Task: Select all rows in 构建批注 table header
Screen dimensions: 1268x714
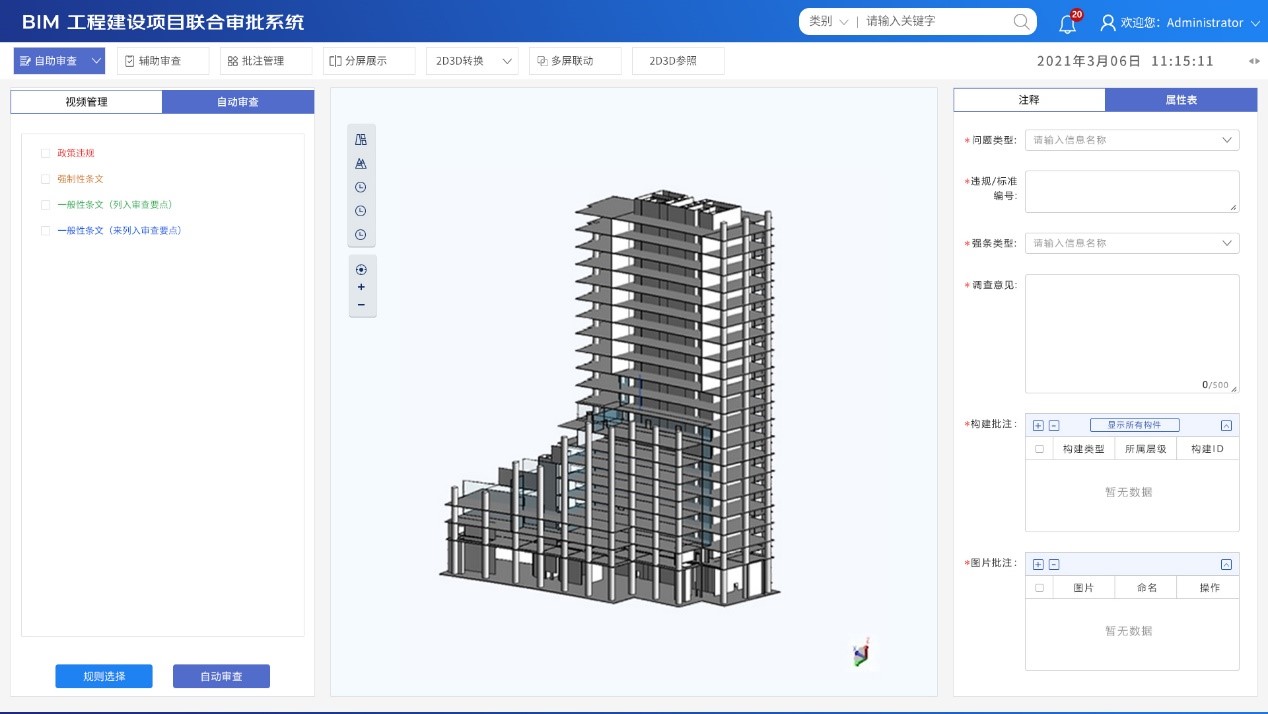Action: [1039, 449]
